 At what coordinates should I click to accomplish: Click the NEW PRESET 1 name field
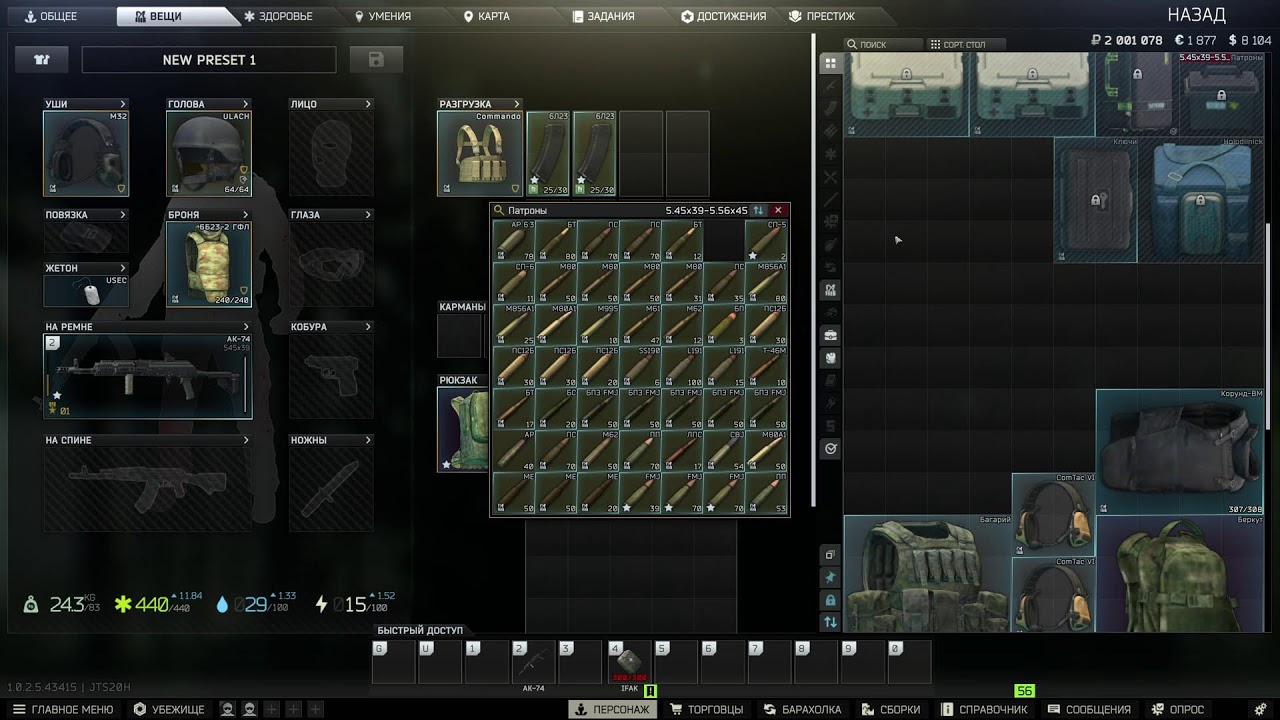tap(209, 60)
